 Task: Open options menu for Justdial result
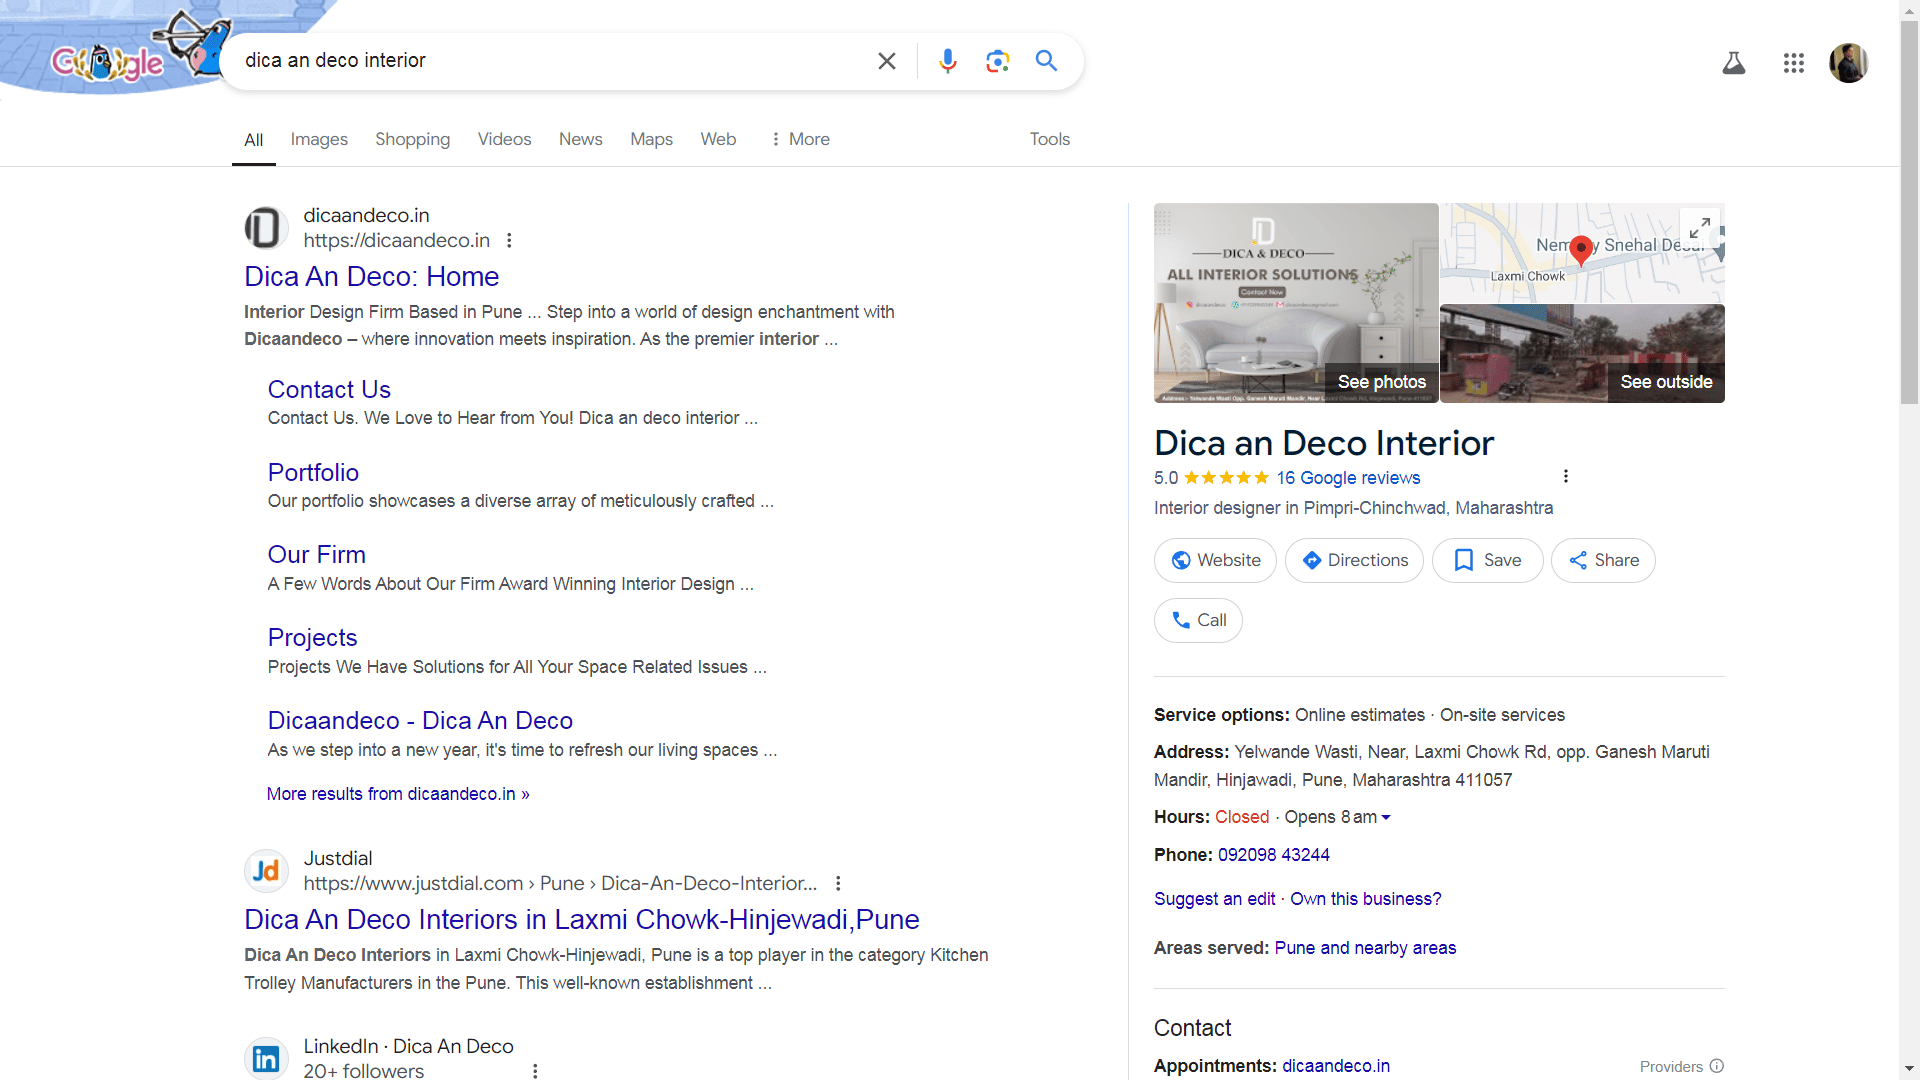[x=838, y=884]
